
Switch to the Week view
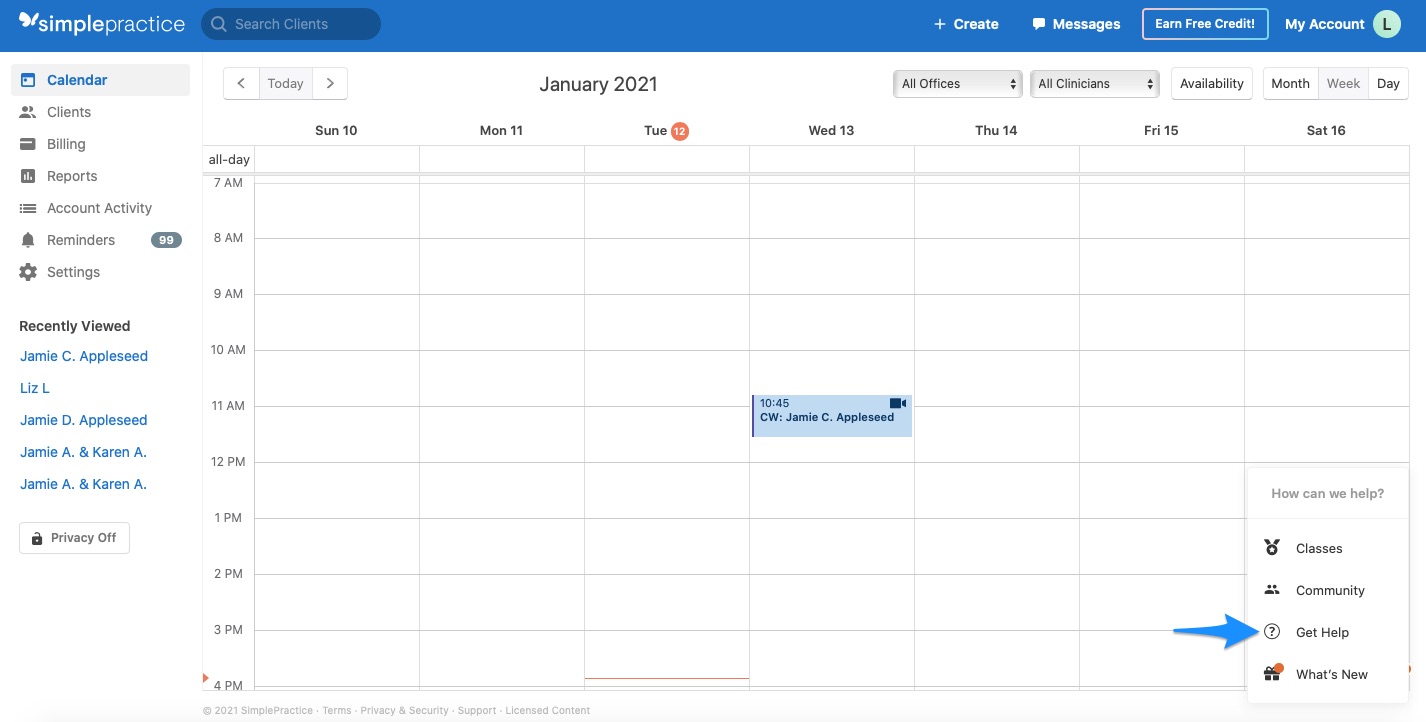click(1343, 84)
